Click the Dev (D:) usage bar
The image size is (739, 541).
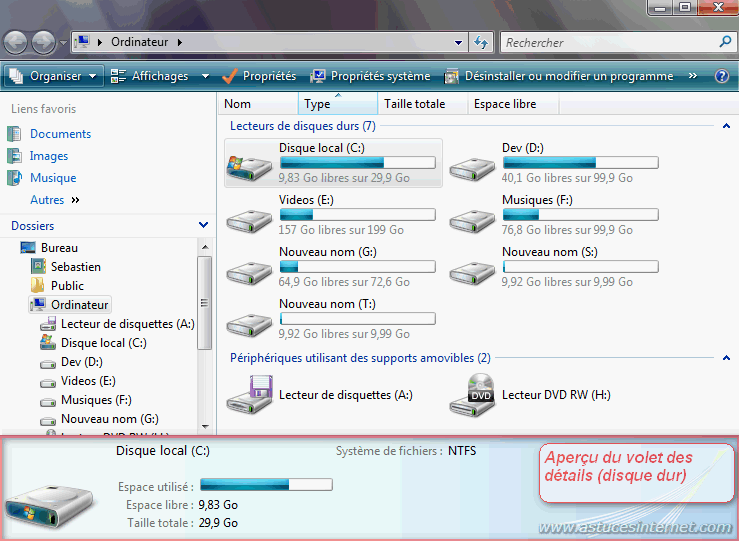click(581, 163)
